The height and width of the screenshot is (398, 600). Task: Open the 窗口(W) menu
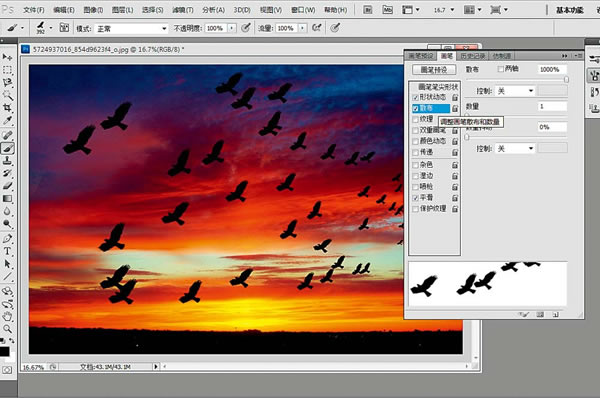pos(303,10)
